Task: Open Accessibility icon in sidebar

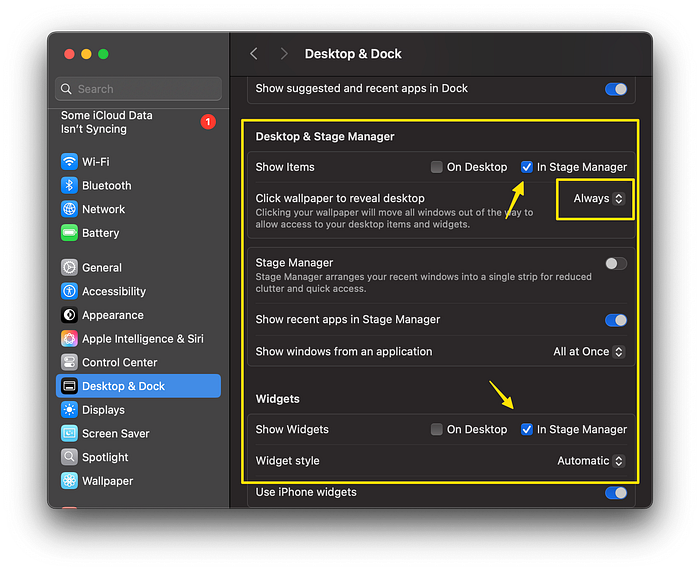Action: click(x=69, y=291)
